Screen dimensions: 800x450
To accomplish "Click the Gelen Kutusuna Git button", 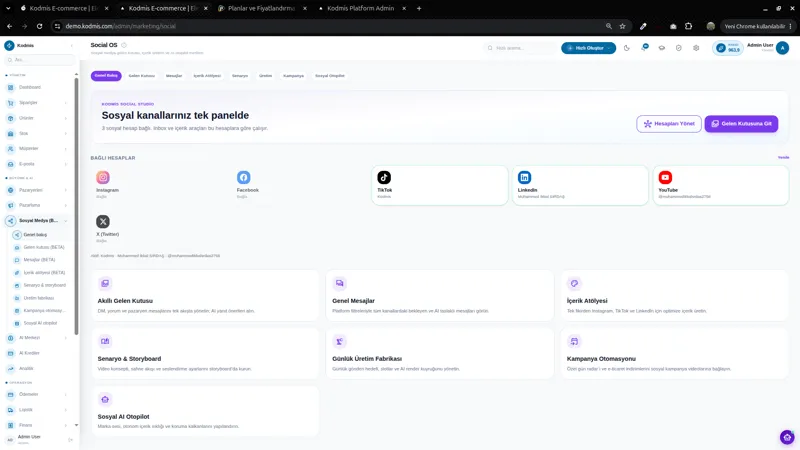I will click(741, 123).
